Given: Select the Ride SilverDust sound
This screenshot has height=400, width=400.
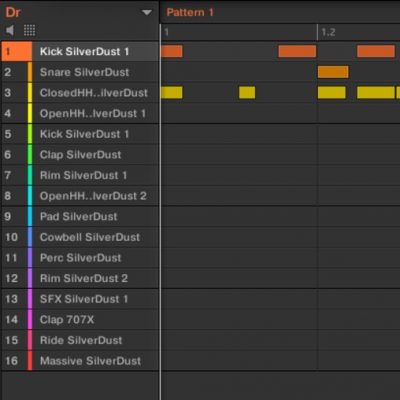Looking at the screenshot, I should (81, 341).
